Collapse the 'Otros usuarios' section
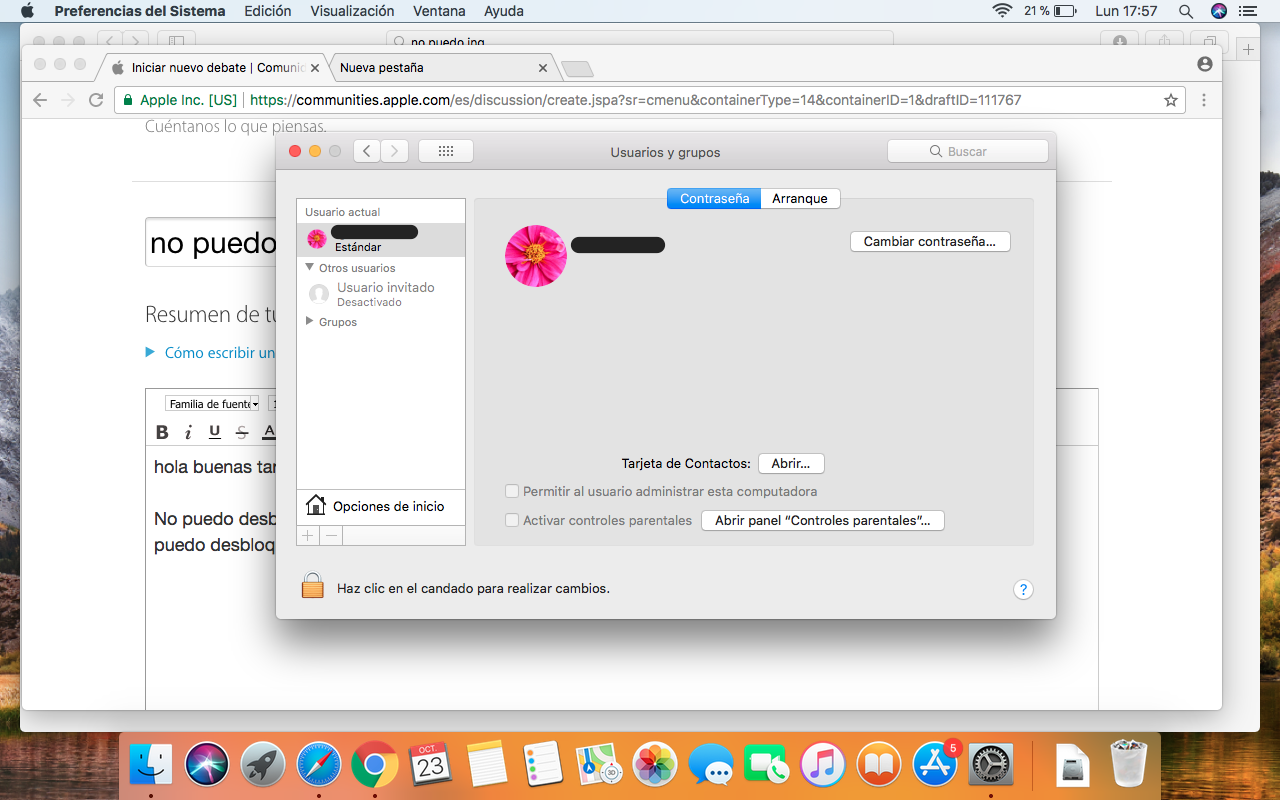 pyautogui.click(x=310, y=268)
